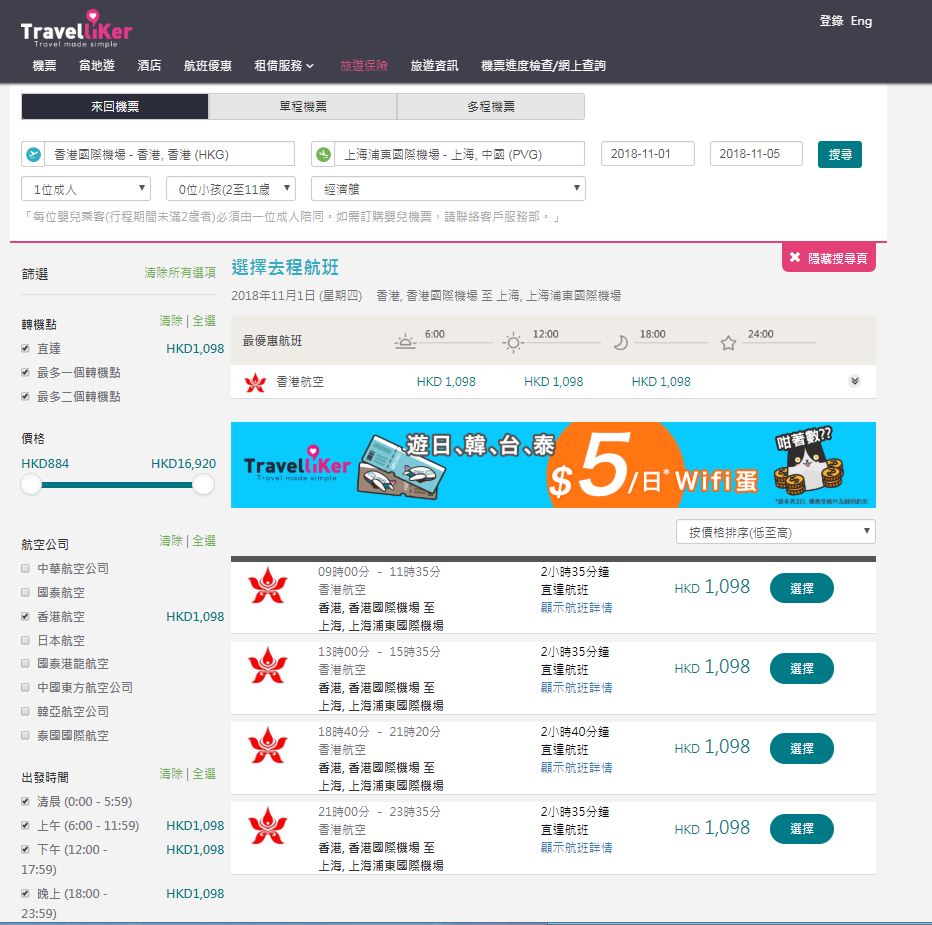Expand the 香港航空 best-fare row chevron
The image size is (932, 925).
tap(855, 381)
